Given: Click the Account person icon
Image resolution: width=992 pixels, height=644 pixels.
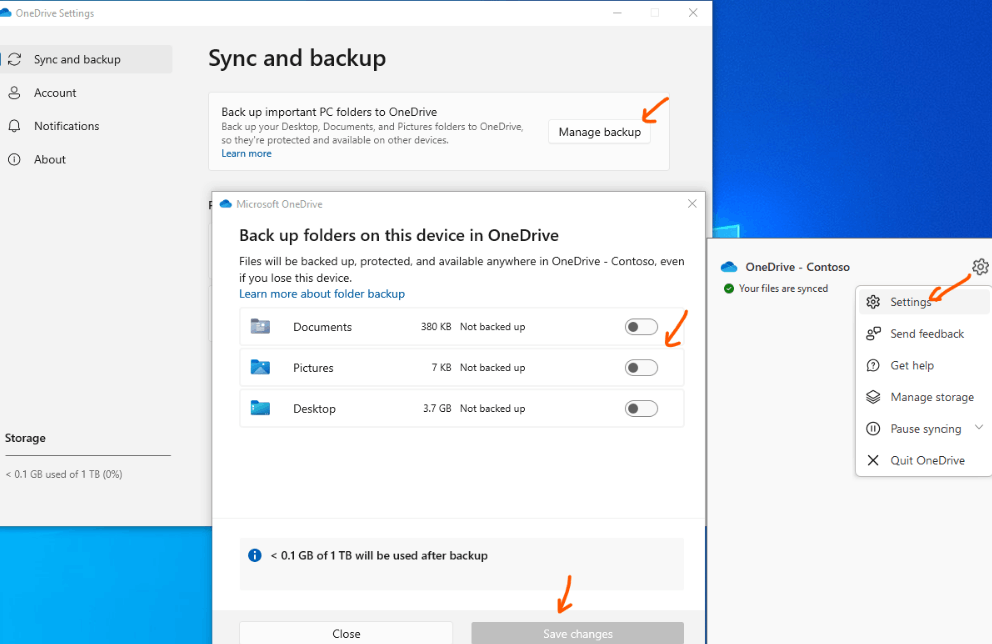Looking at the screenshot, I should (14, 93).
